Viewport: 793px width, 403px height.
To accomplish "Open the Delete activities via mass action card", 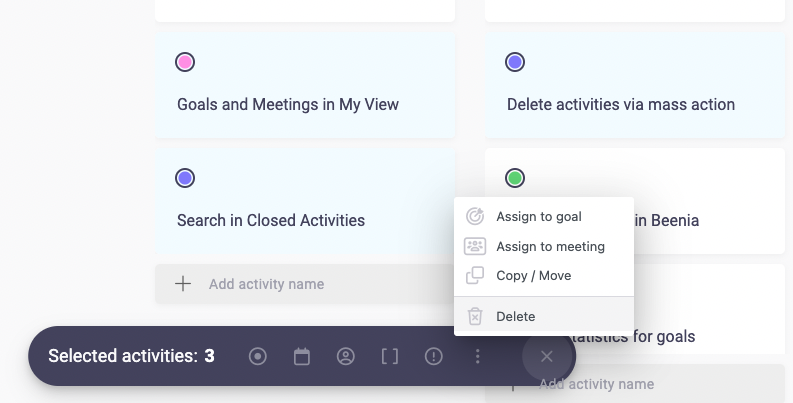I will [x=621, y=104].
